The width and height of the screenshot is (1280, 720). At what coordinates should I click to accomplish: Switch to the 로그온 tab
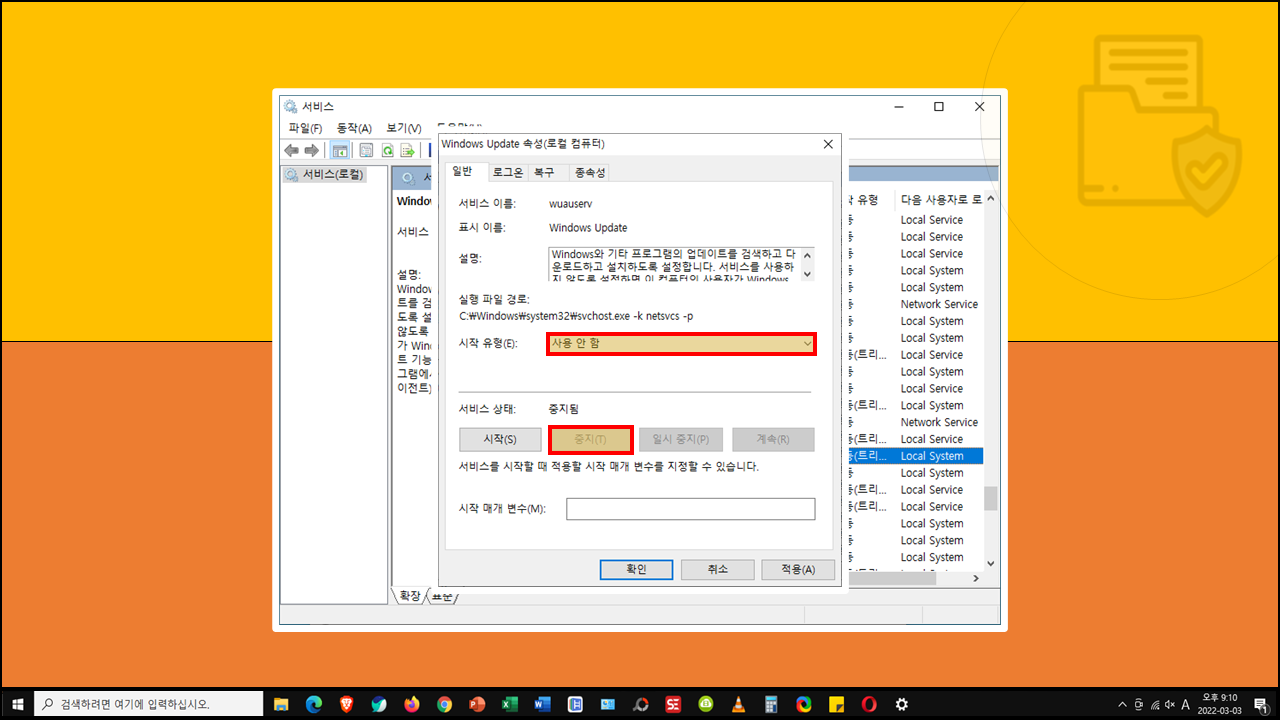[x=508, y=172]
